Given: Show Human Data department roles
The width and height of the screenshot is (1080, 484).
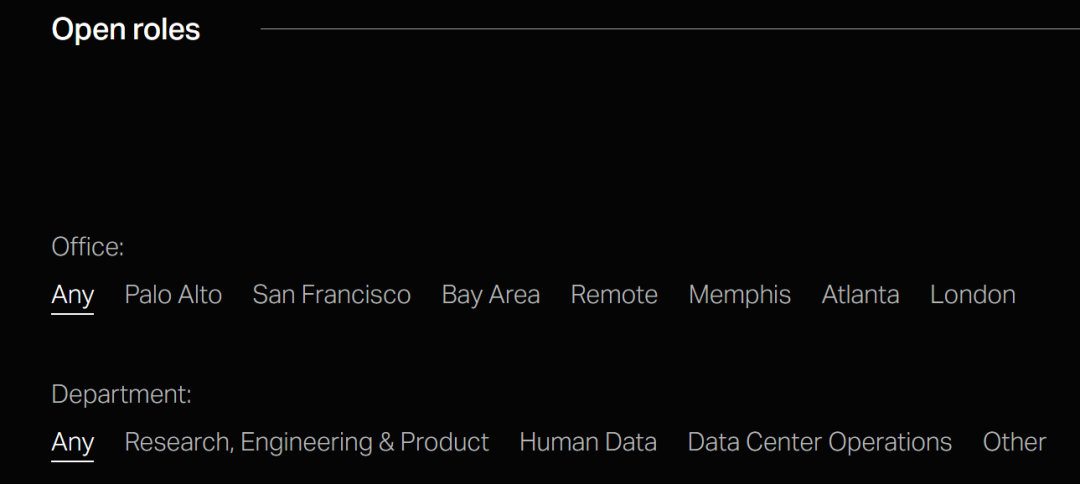Looking at the screenshot, I should [588, 442].
